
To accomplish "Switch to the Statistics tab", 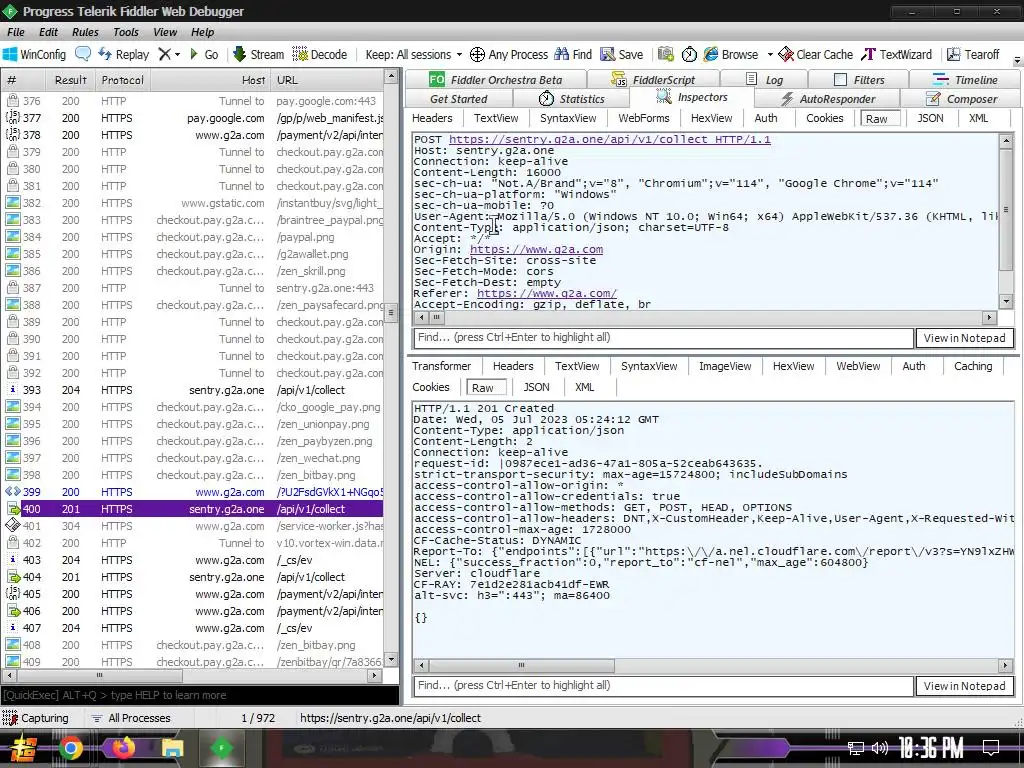I will click(571, 99).
